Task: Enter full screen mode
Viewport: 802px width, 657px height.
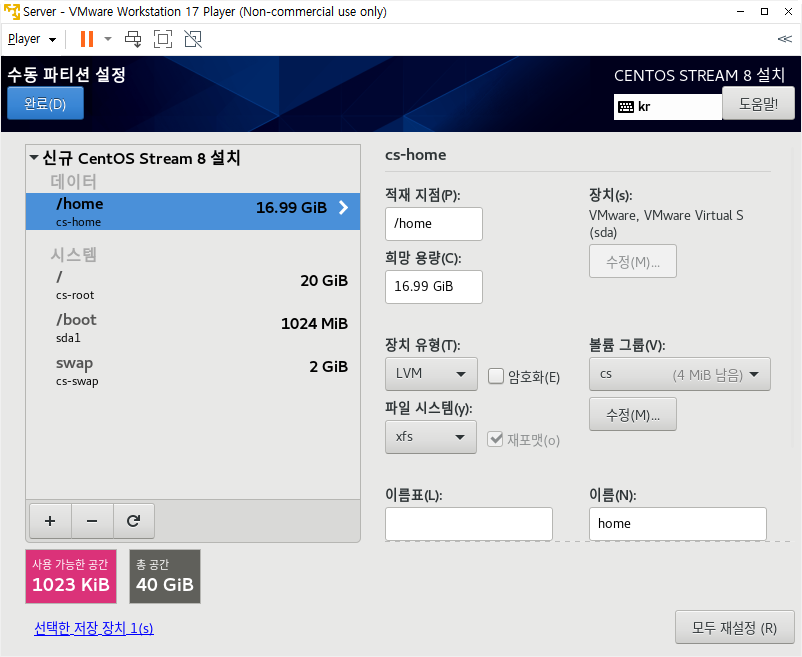Action: (163, 39)
